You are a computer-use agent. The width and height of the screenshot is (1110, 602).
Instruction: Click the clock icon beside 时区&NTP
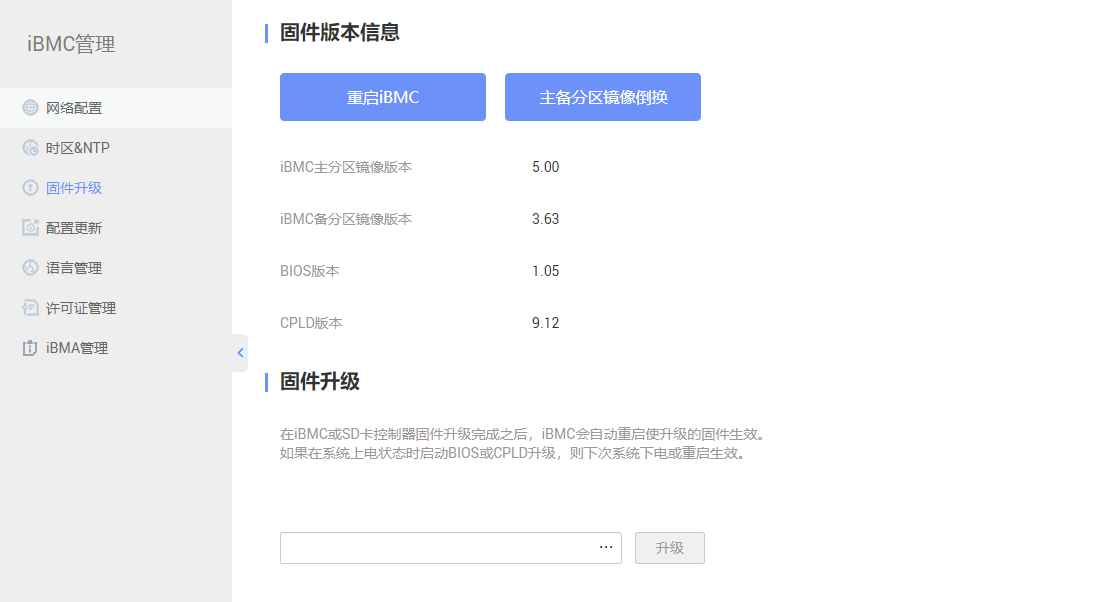(30, 147)
